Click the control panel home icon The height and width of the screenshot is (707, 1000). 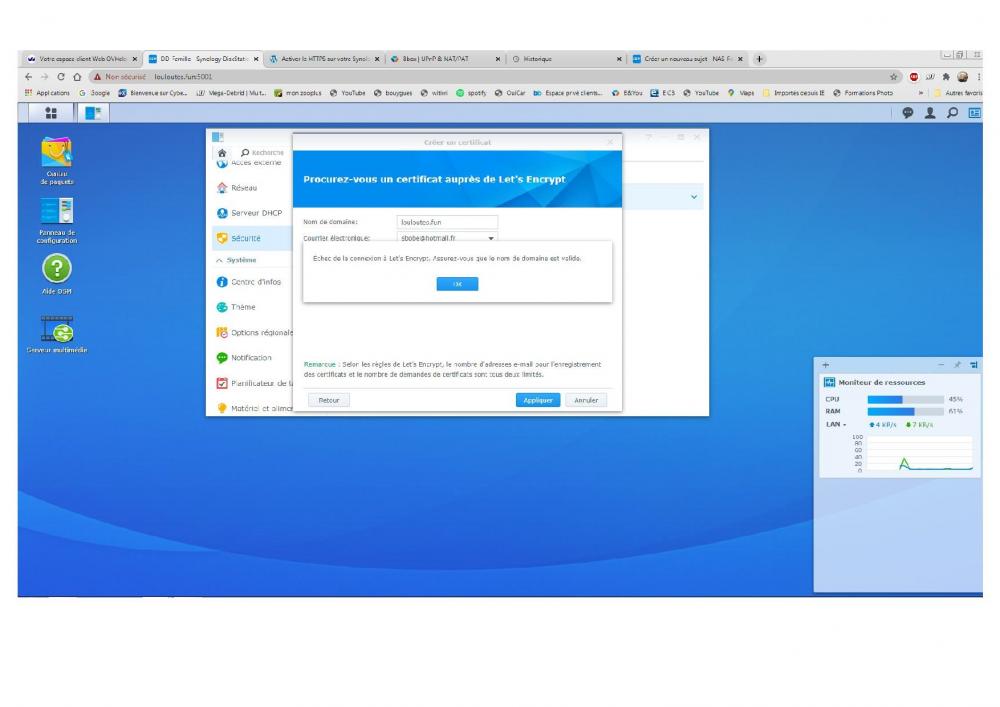pos(222,153)
